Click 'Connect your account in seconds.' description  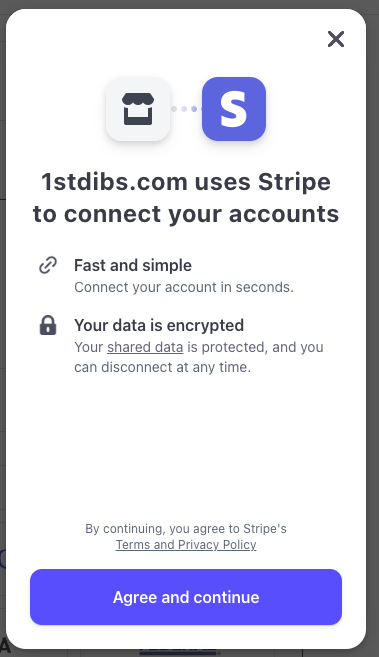pyautogui.click(x=184, y=287)
